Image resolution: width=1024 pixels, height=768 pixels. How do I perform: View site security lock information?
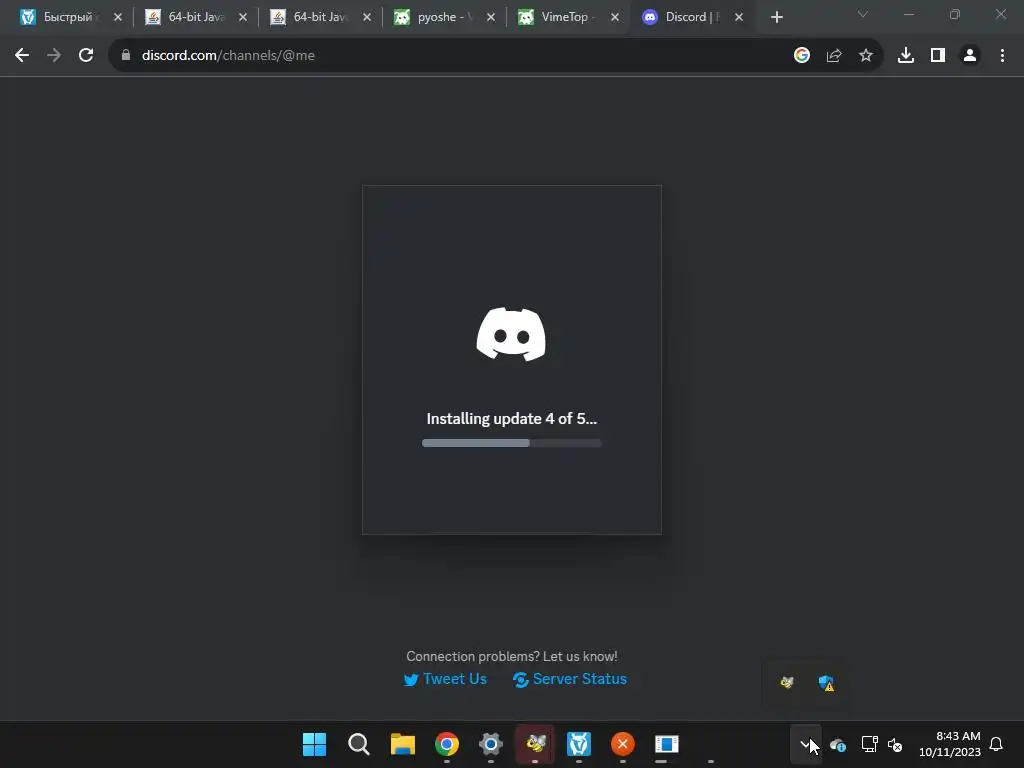(x=126, y=56)
